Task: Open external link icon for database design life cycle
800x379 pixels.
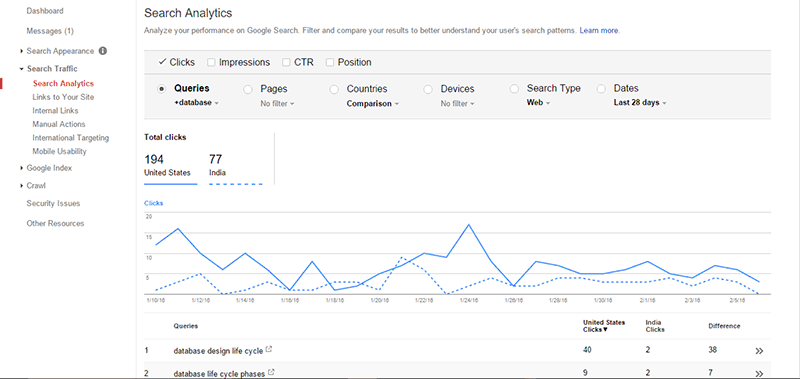Action: (269, 350)
